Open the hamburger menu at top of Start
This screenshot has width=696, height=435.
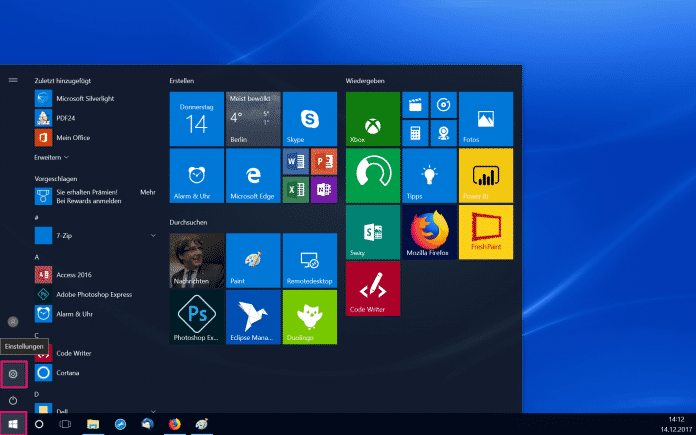(x=13, y=79)
